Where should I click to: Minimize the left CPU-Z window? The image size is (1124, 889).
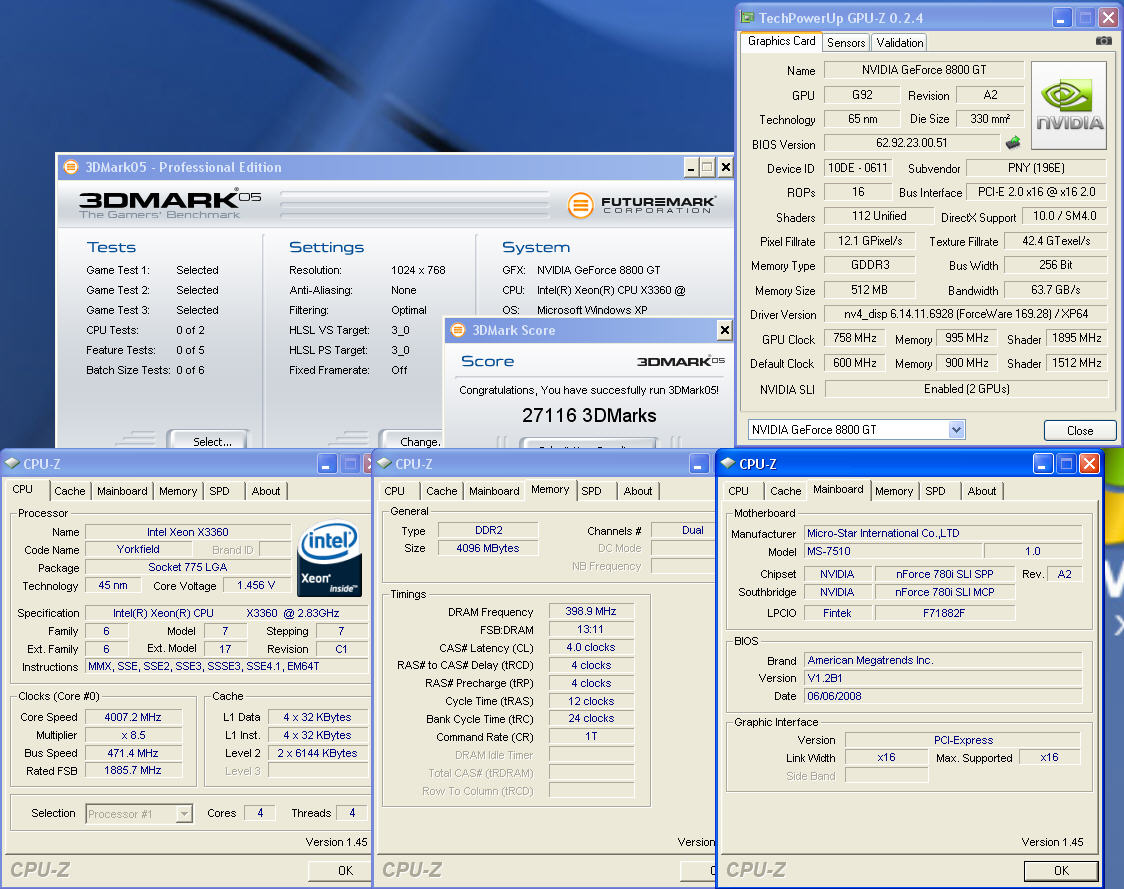[326, 464]
